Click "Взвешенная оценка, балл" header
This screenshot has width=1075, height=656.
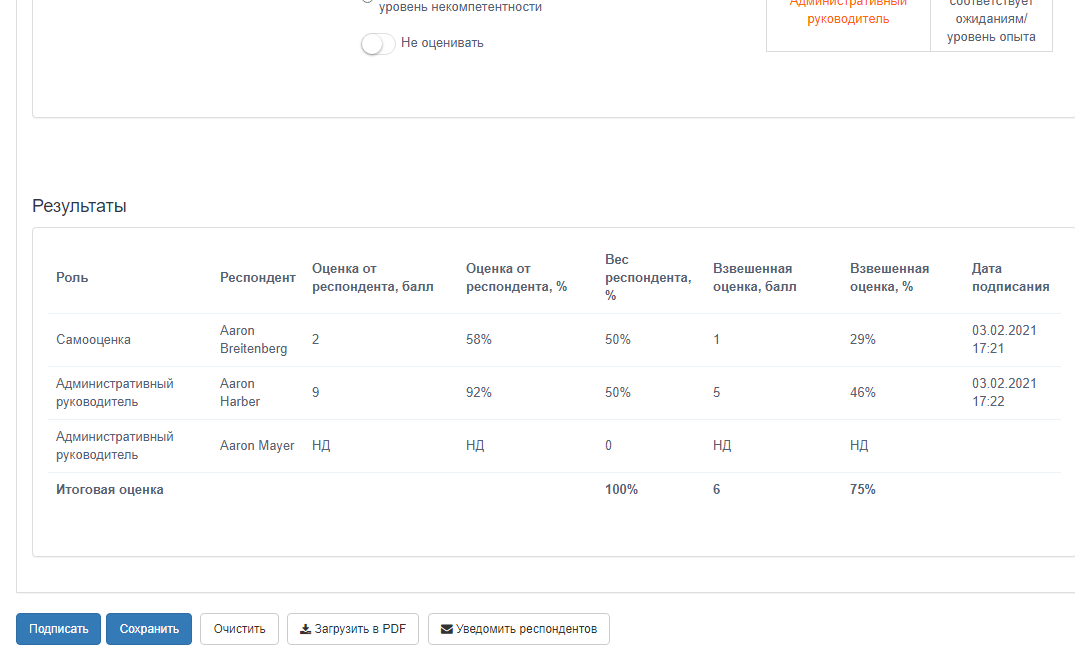(x=754, y=278)
